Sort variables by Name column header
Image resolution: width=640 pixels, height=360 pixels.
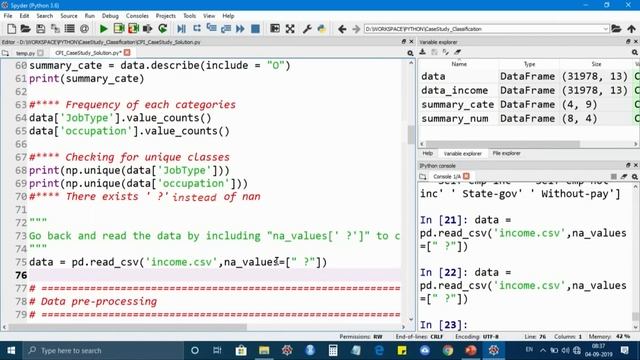(x=459, y=64)
